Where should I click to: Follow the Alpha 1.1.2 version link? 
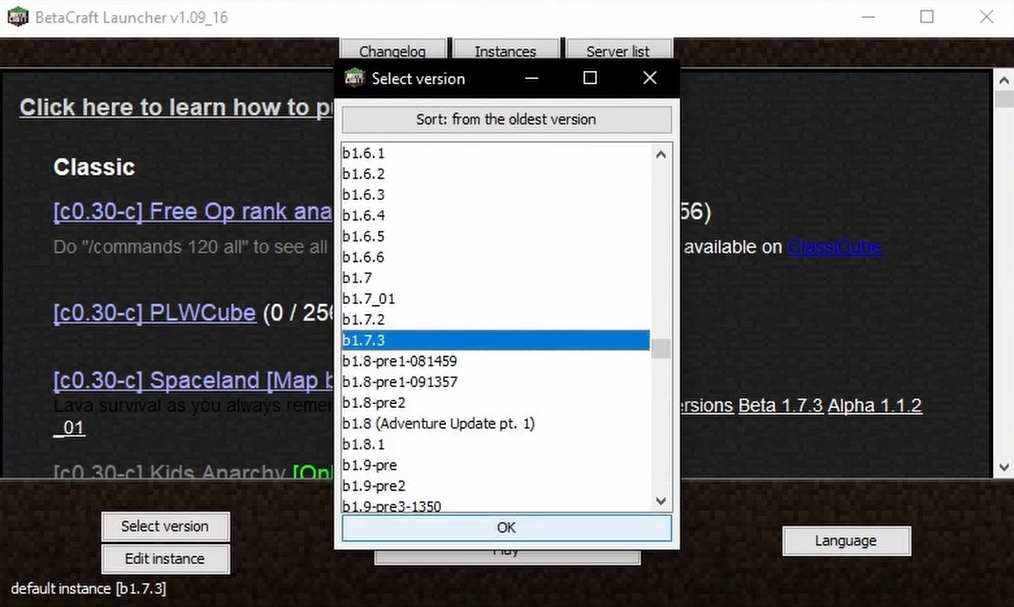(874, 406)
